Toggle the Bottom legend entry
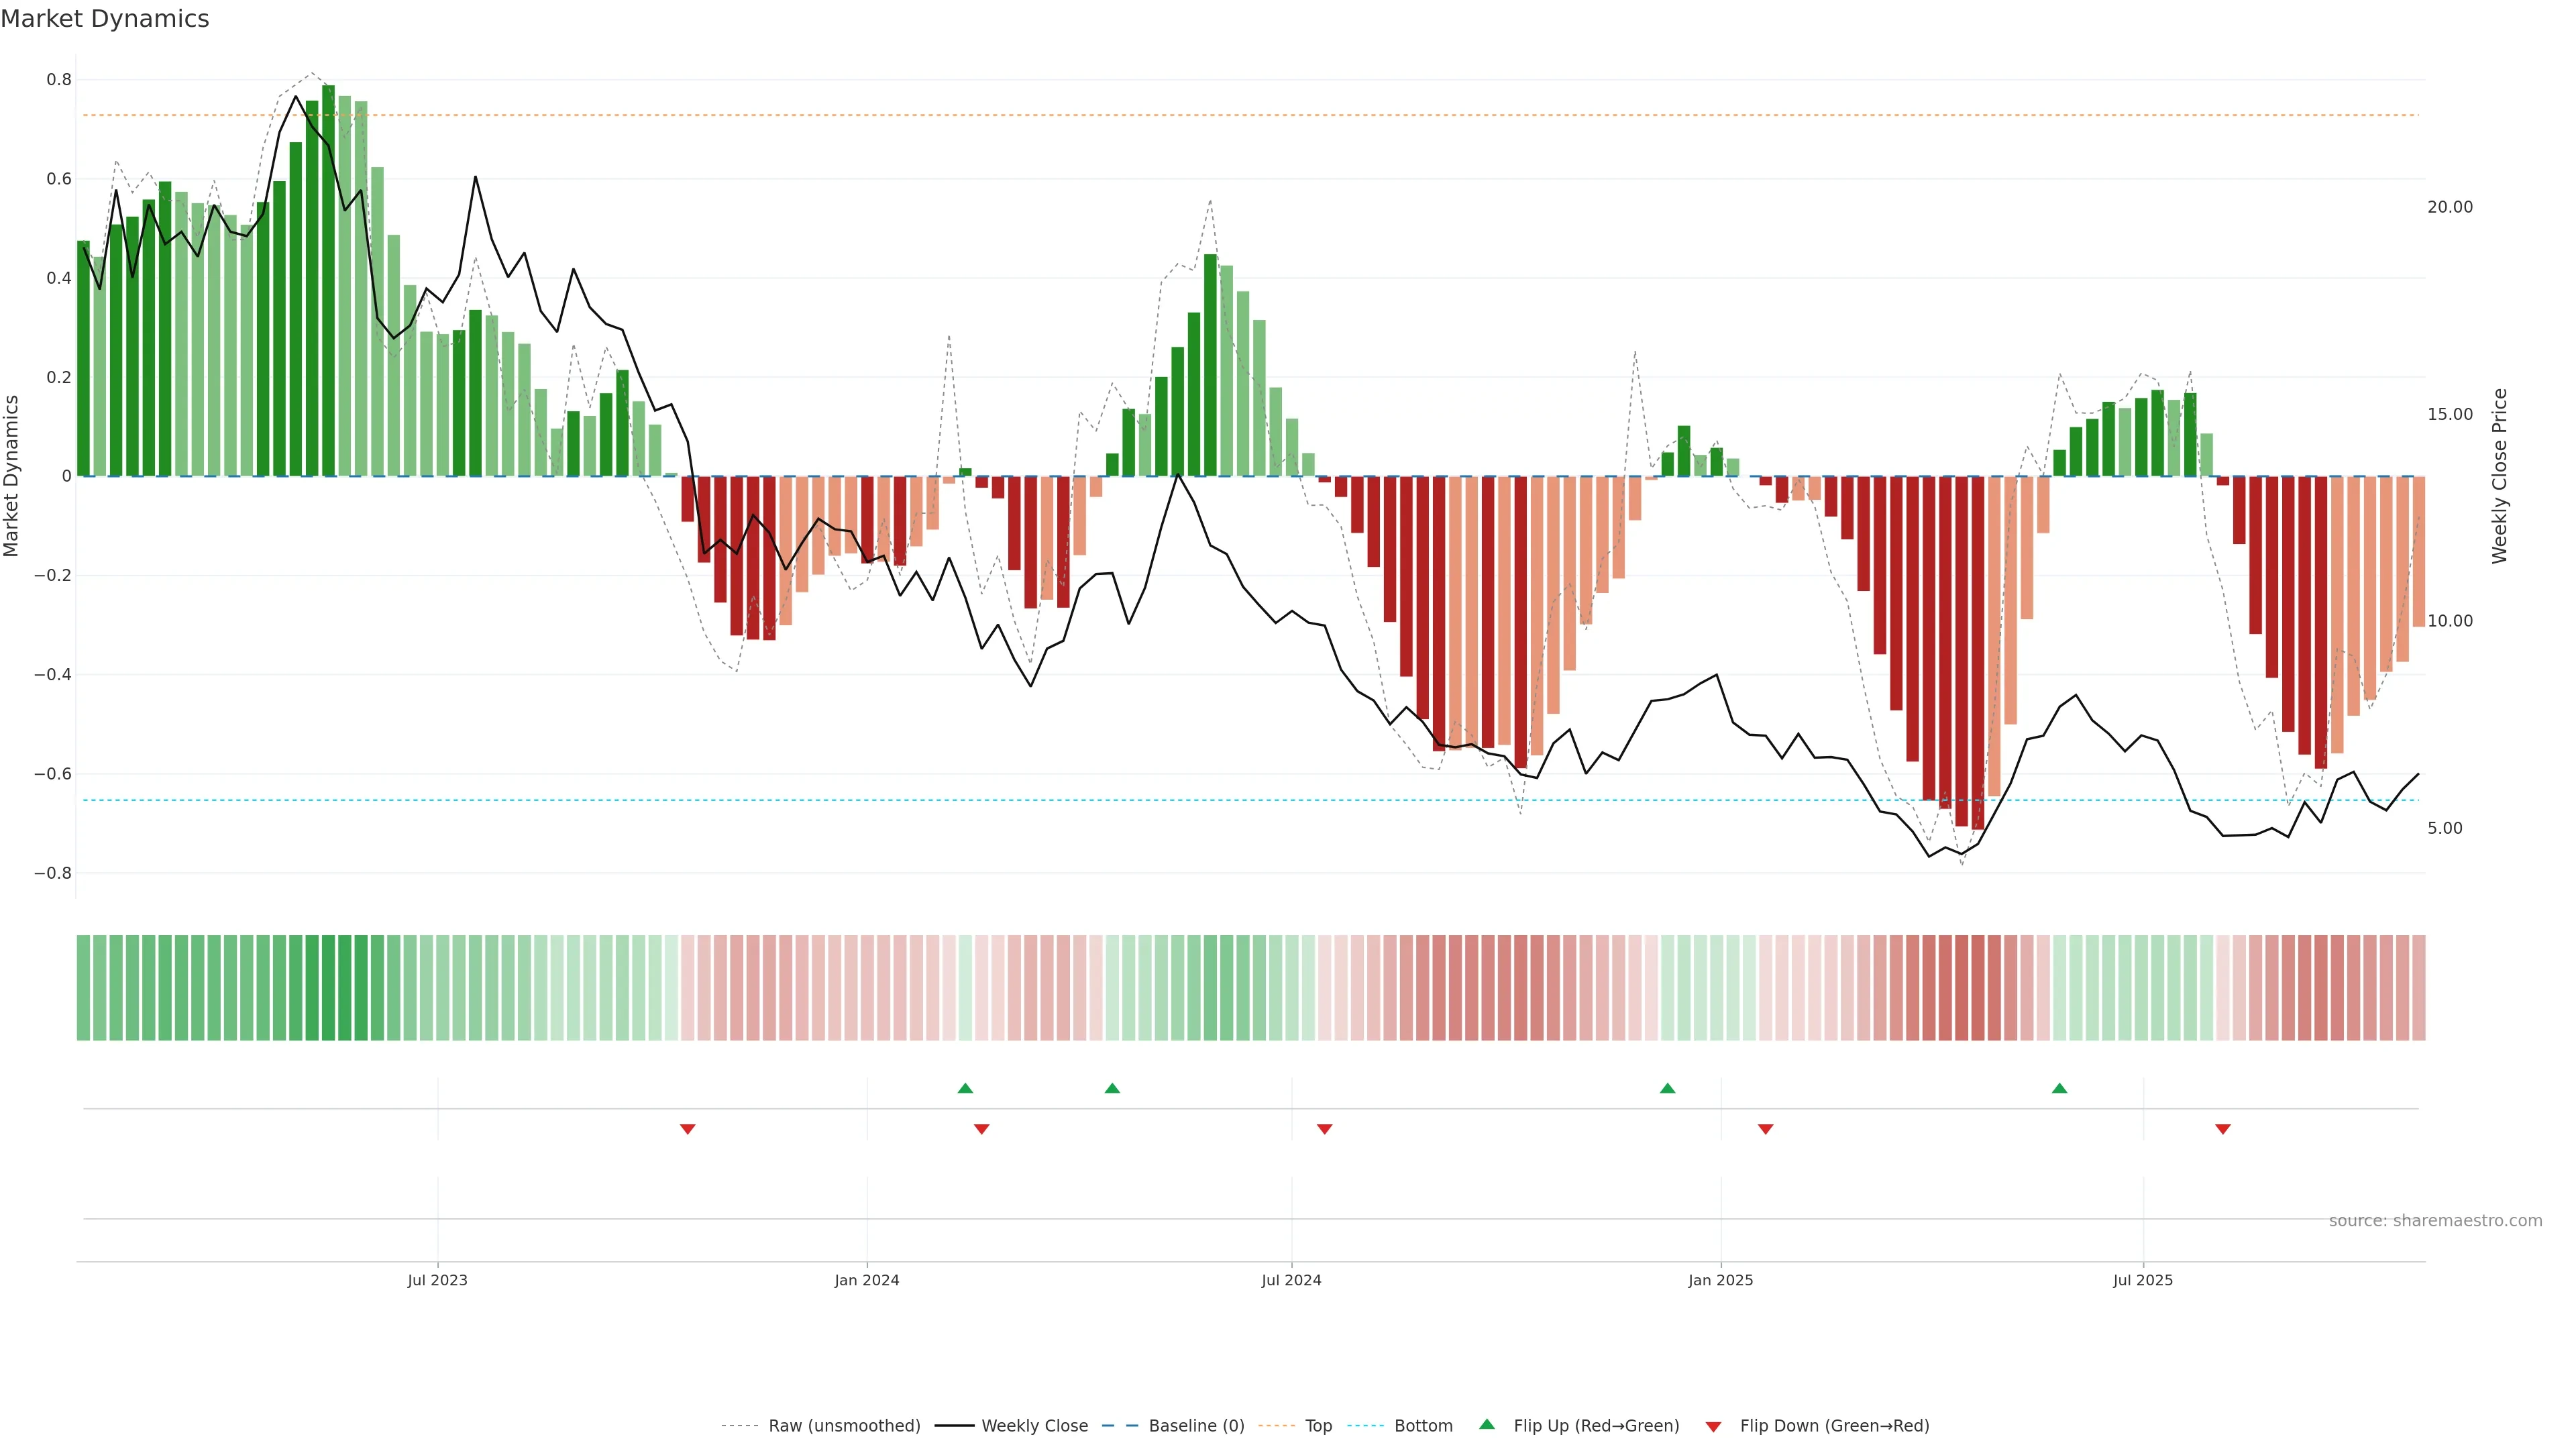2576x1449 pixels. coord(1423,1426)
